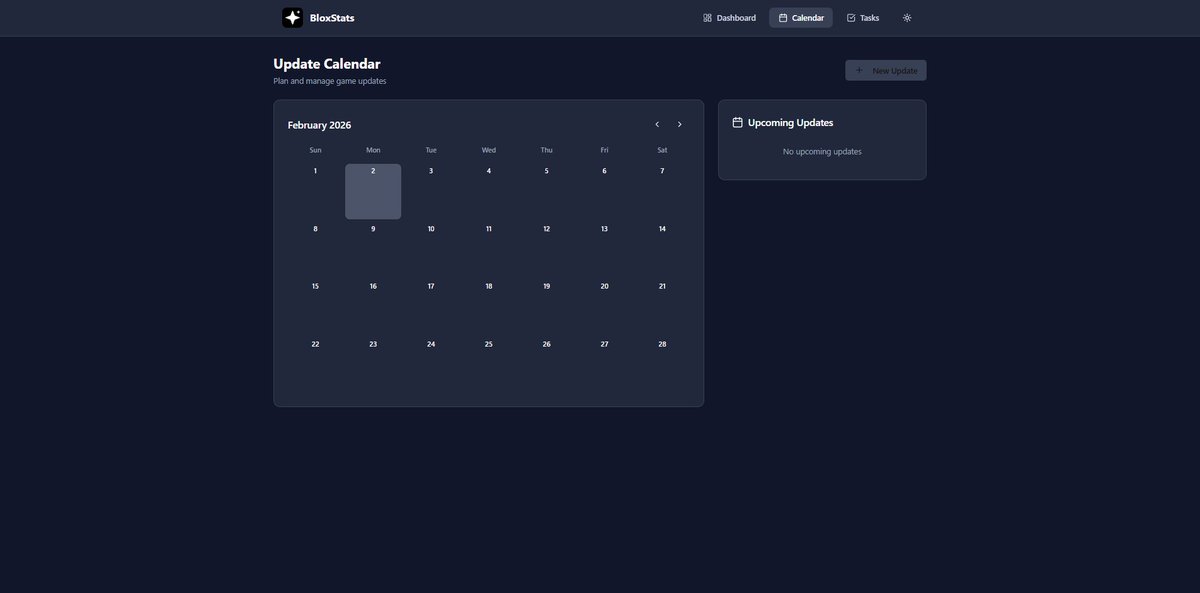Image resolution: width=1200 pixels, height=593 pixels.
Task: Click on February 7
Action: click(x=662, y=192)
